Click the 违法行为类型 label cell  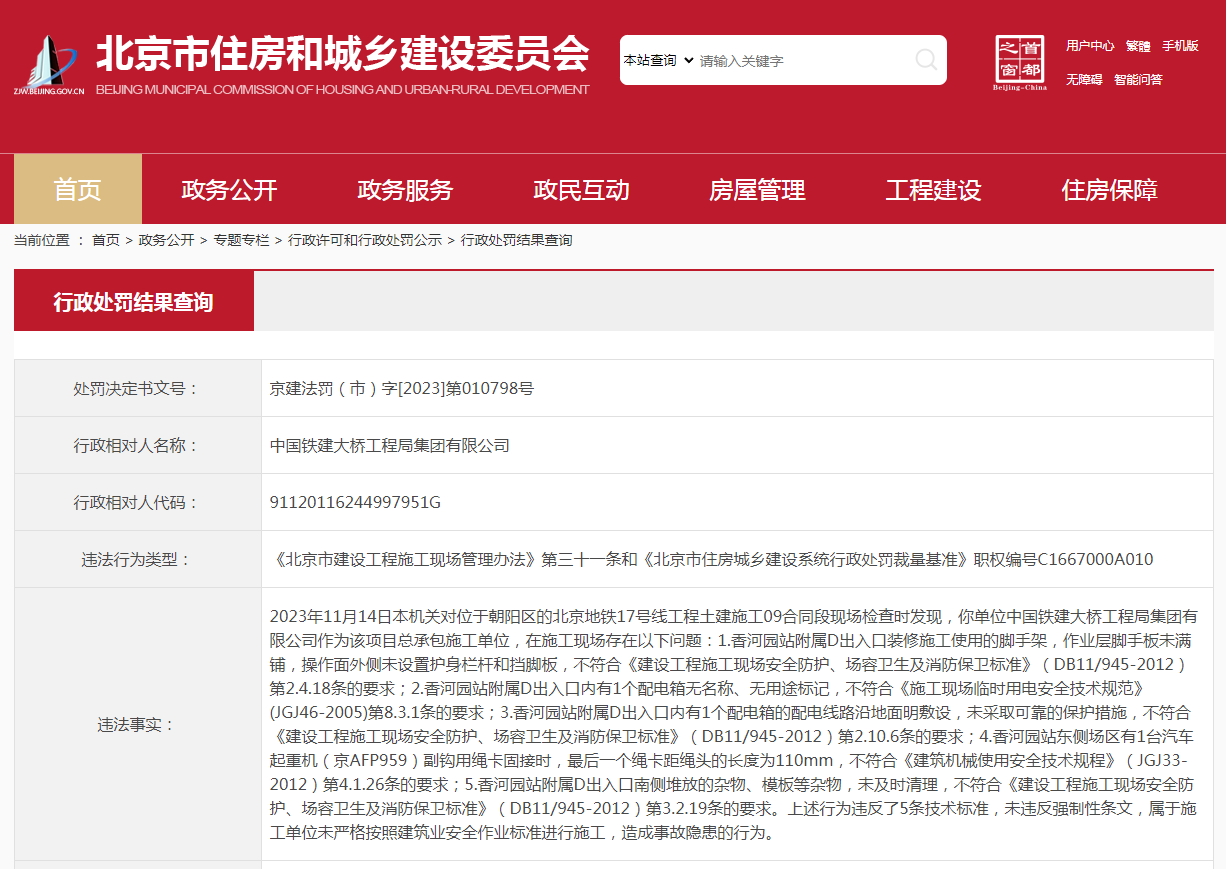pos(138,559)
